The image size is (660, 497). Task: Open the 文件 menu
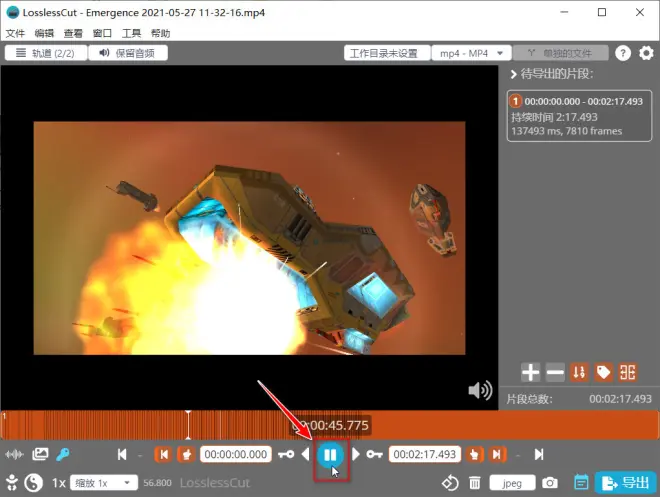click(15, 33)
